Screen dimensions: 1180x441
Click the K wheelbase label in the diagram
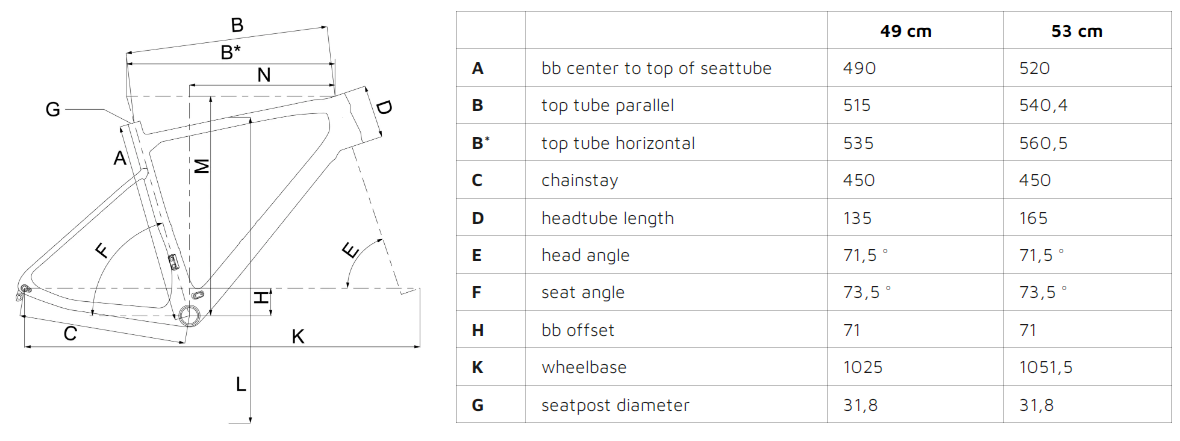click(x=298, y=336)
